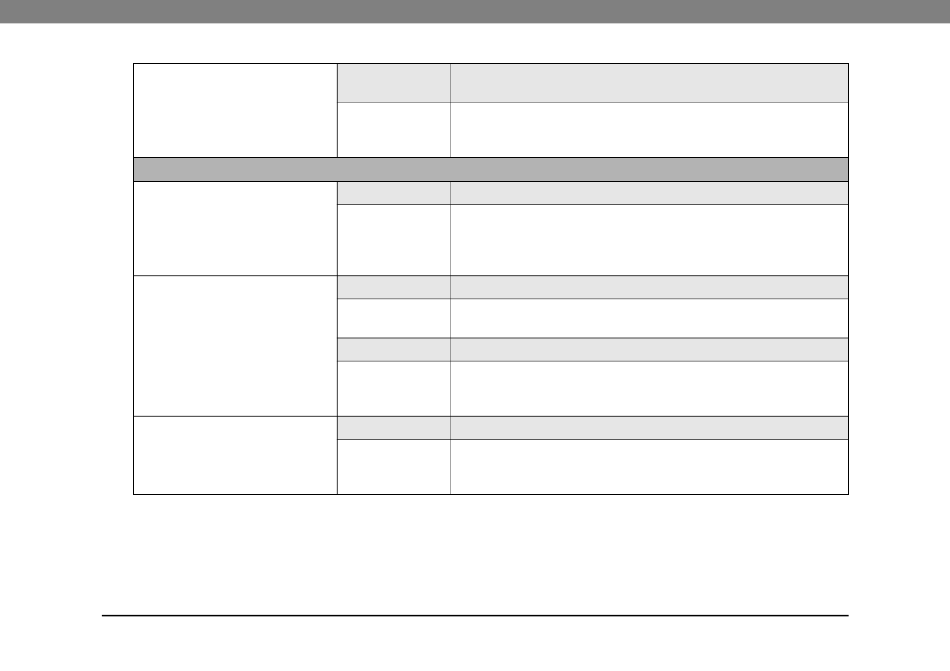Select white narrow cell in second table section
The height and width of the screenshot is (671, 950).
click(x=394, y=240)
